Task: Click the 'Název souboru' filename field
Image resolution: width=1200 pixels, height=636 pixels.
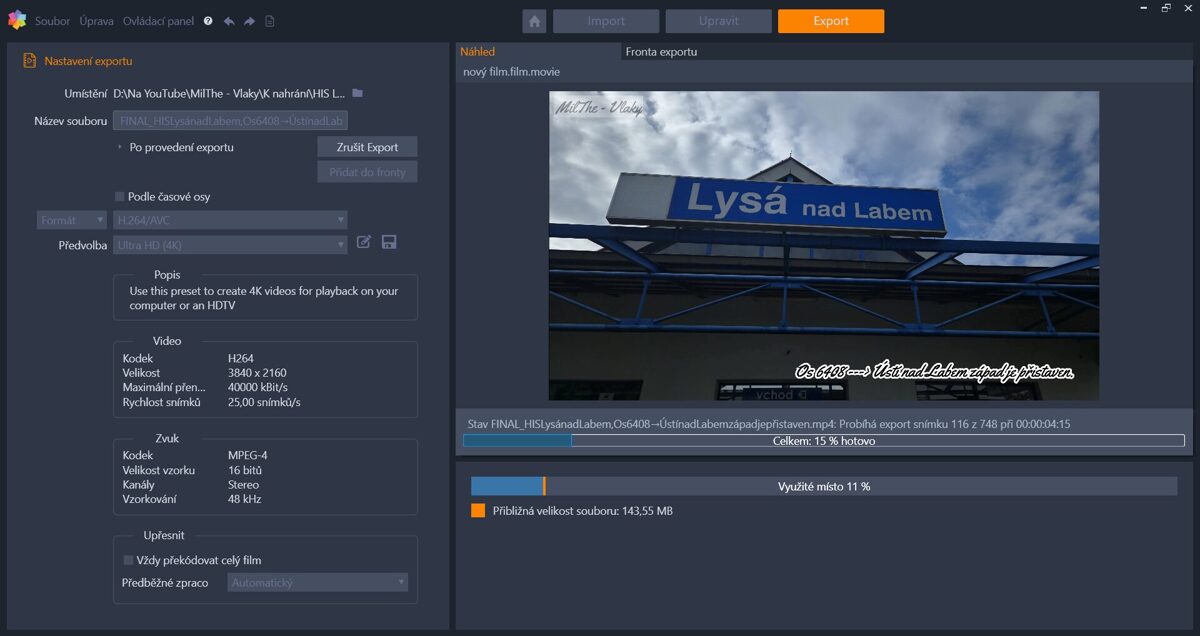Action: point(230,121)
